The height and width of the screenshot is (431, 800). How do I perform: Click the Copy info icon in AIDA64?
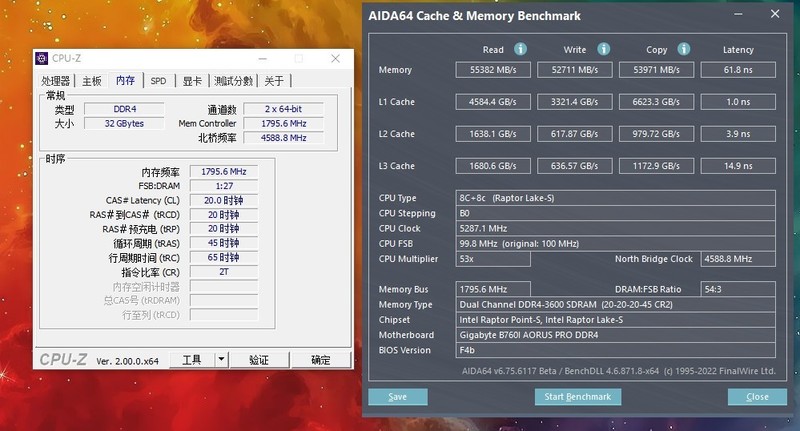point(684,49)
